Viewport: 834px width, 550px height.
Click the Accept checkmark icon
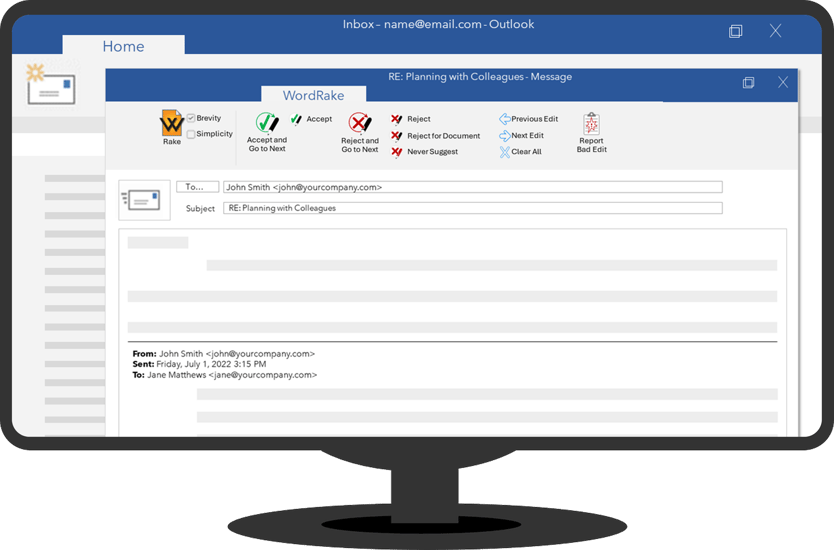pyautogui.click(x=296, y=119)
